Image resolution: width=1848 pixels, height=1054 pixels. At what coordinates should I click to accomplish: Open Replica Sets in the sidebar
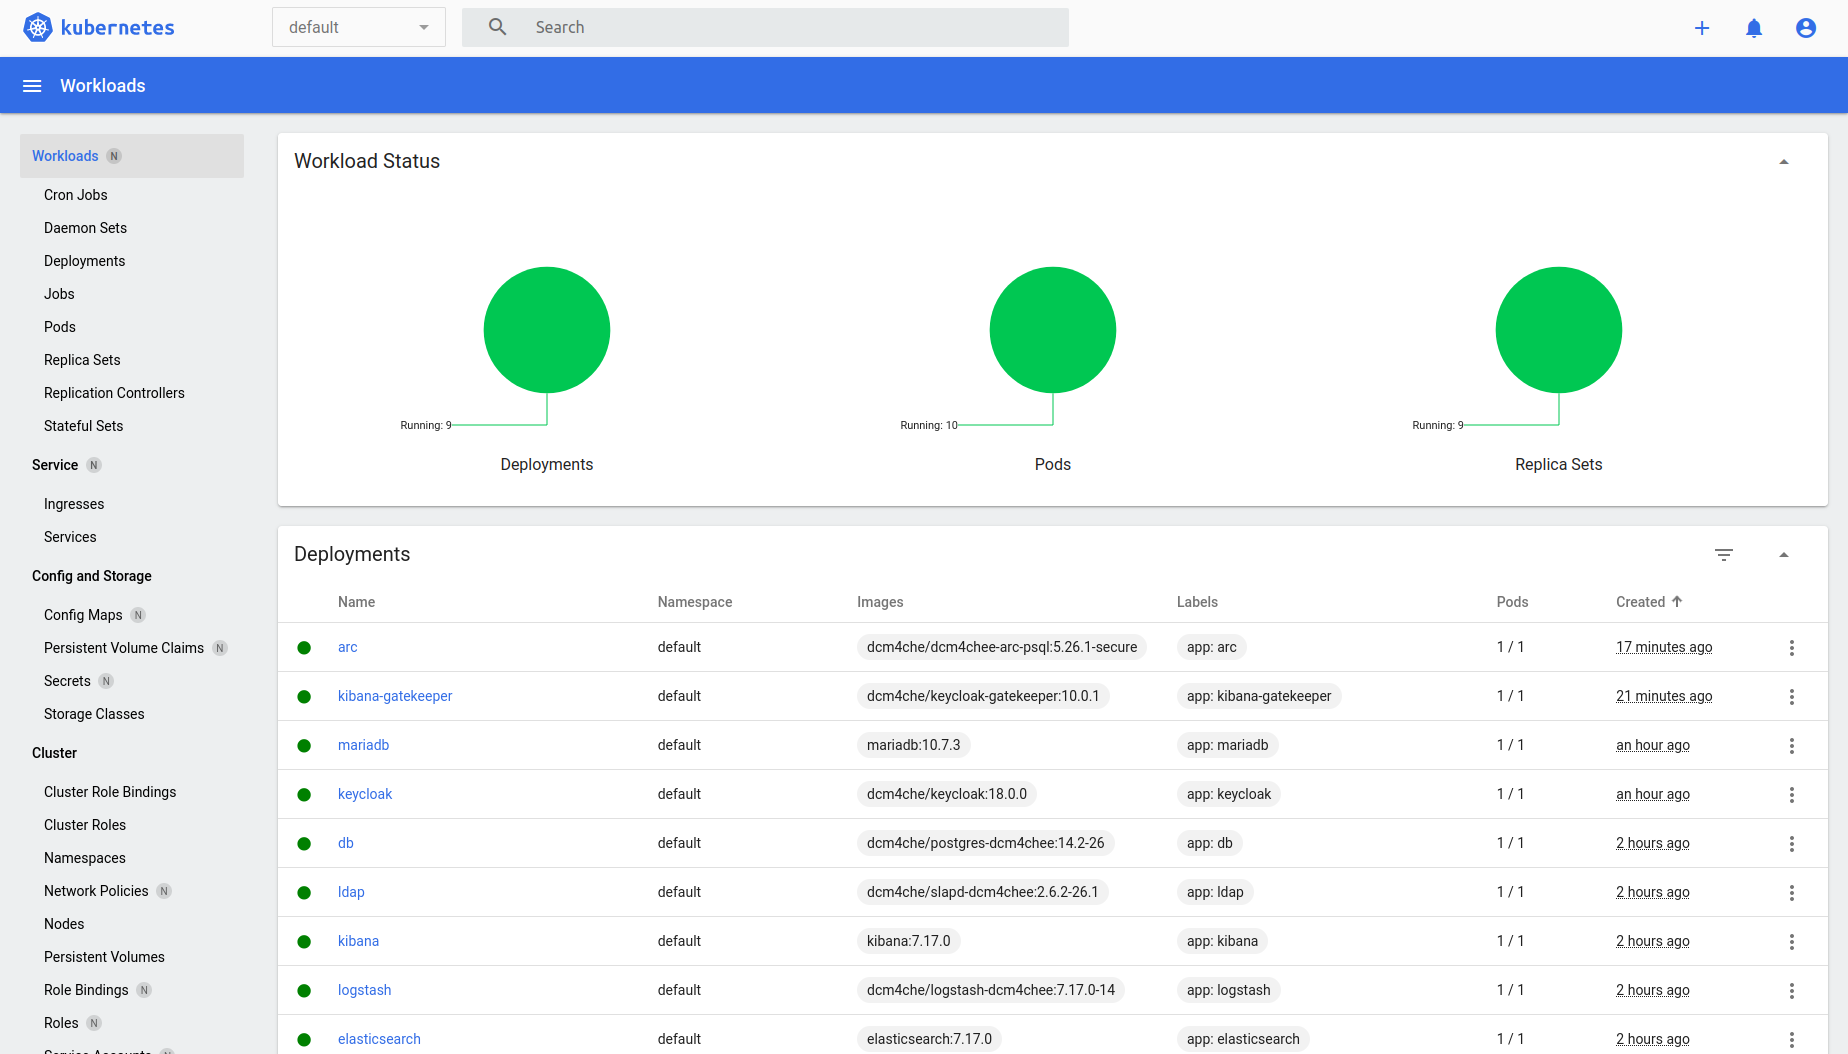(82, 360)
